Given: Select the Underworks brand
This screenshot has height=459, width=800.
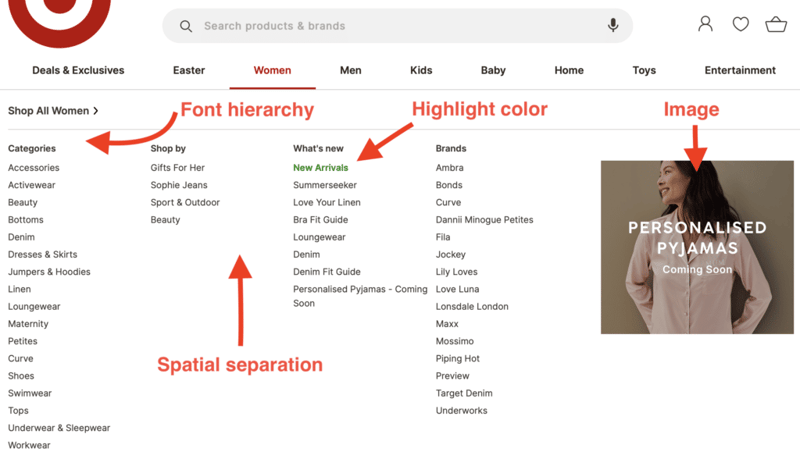Looking at the screenshot, I should [x=461, y=411].
